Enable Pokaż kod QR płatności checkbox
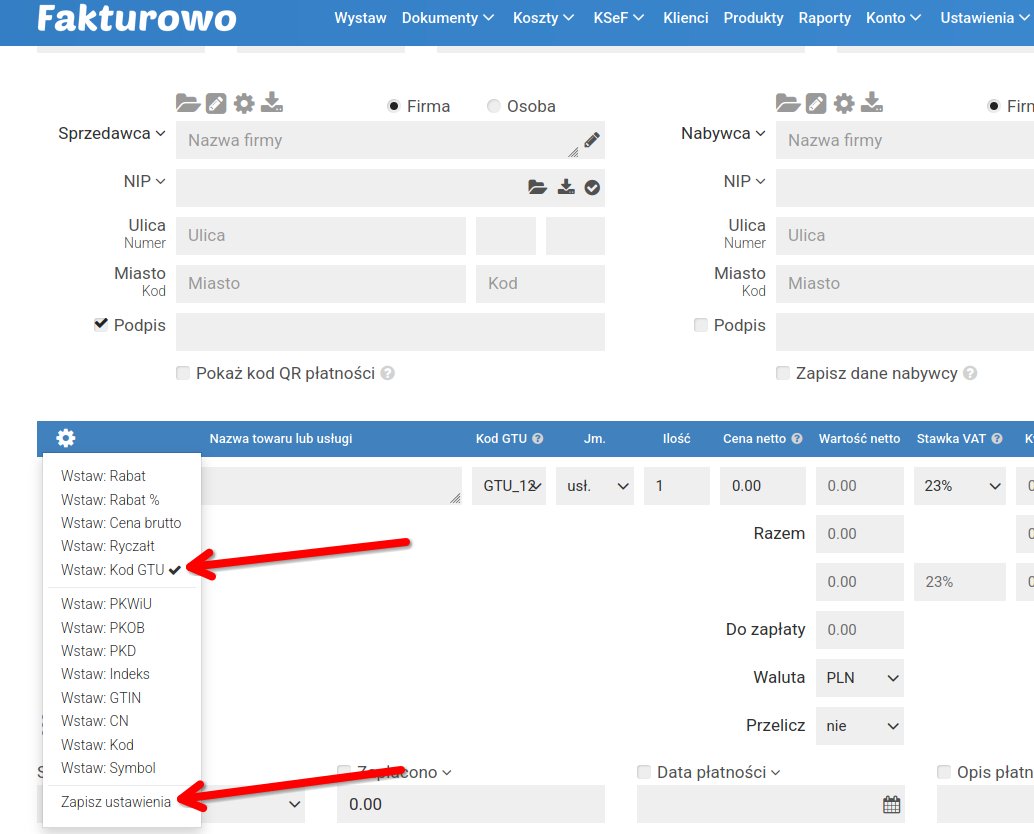The height and width of the screenshot is (834, 1034). point(183,373)
